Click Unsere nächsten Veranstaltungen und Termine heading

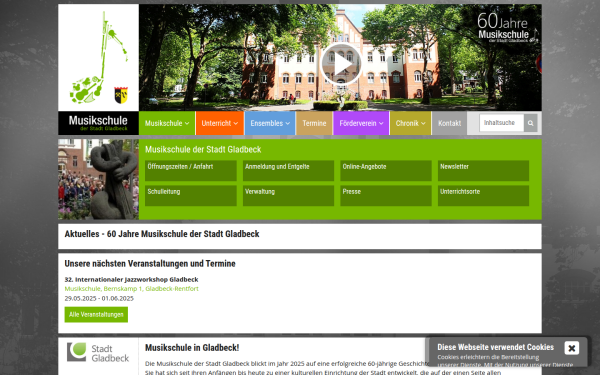click(150, 264)
